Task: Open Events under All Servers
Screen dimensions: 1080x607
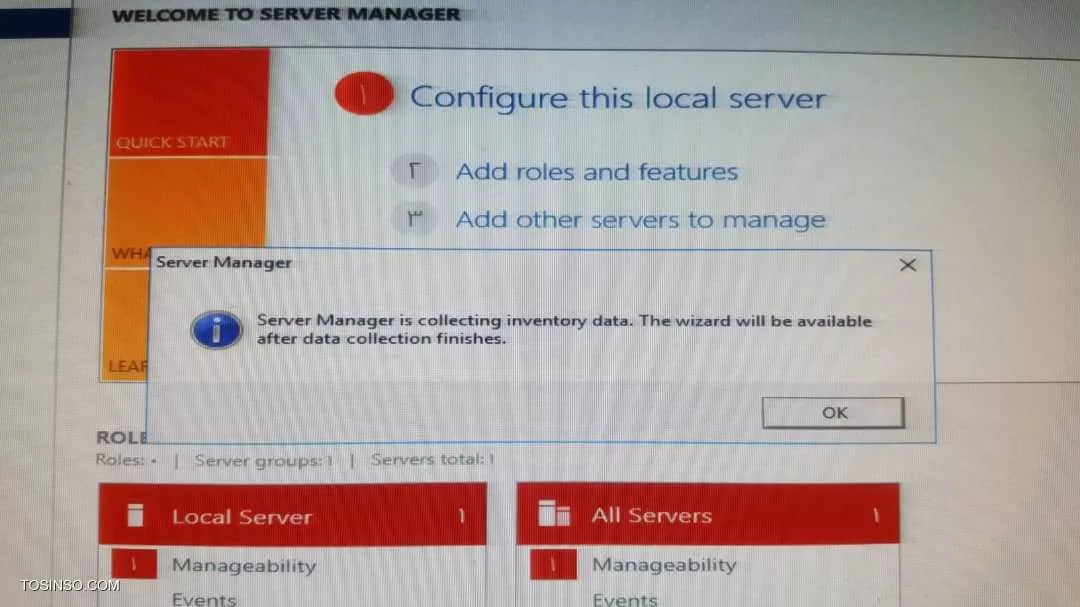Action: coord(625,599)
